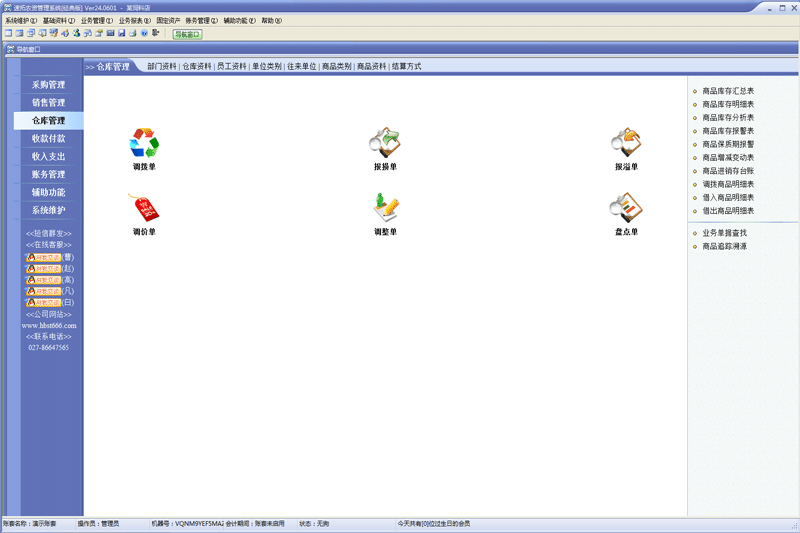Open 商品追踪溯源 in right panel
Image resolution: width=800 pixels, height=533 pixels.
coord(724,246)
